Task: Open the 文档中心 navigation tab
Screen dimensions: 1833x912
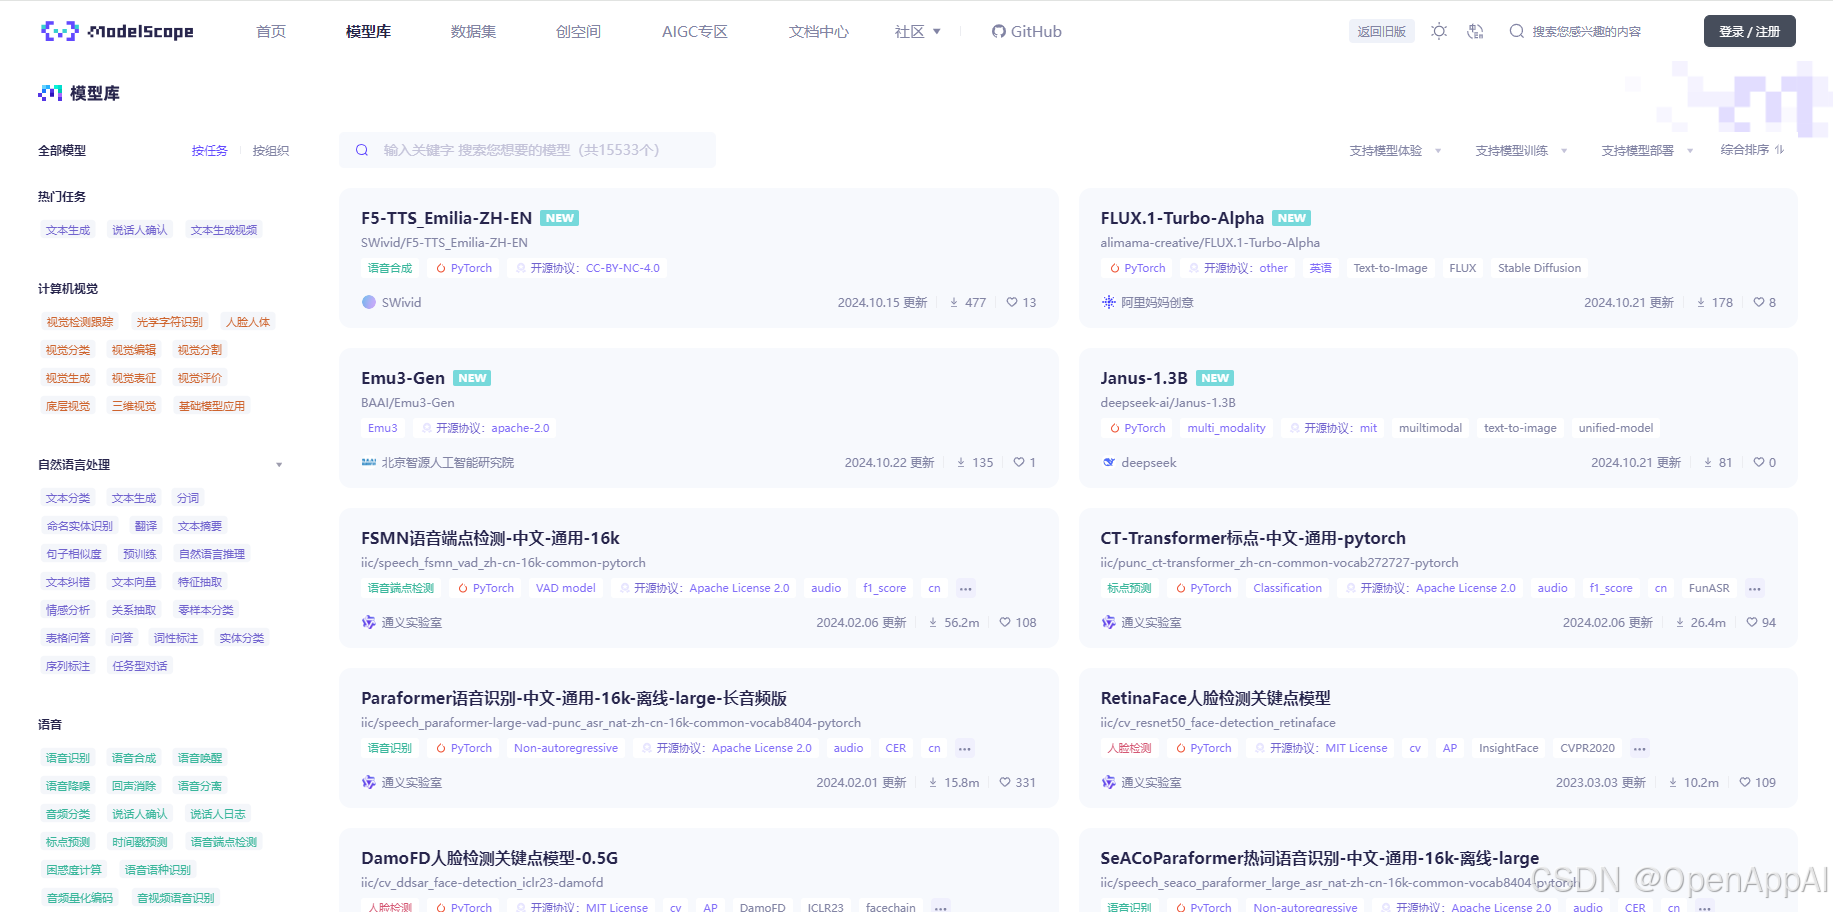Action: [819, 31]
